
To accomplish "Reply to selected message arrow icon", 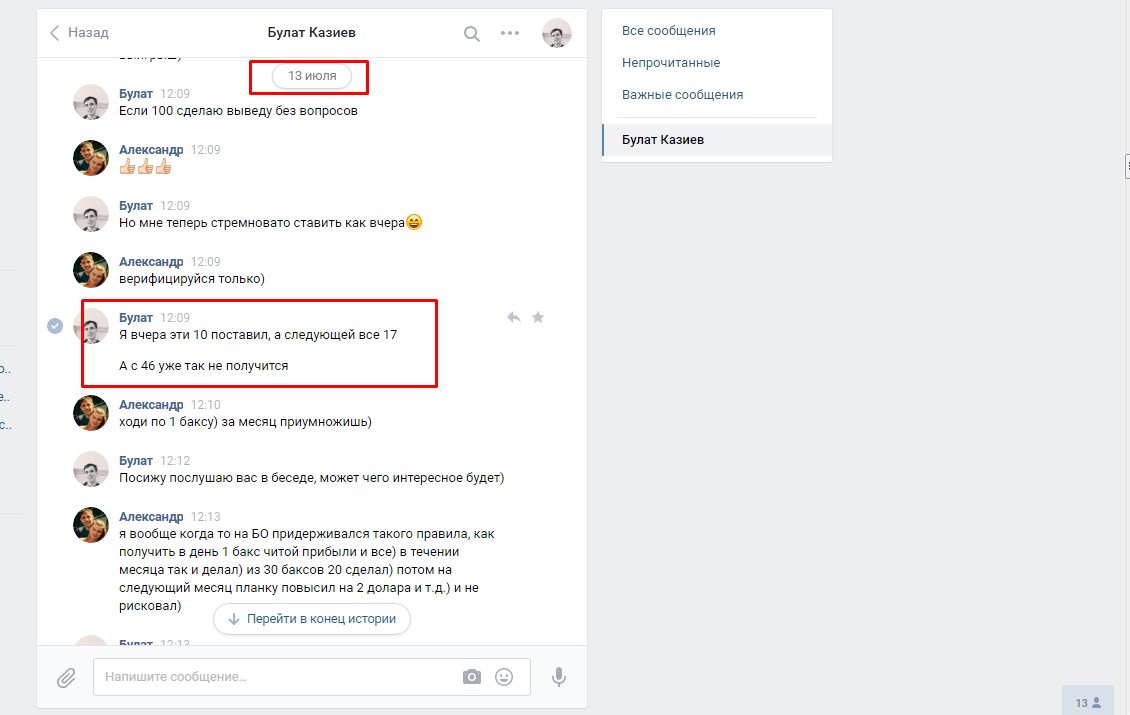I will [513, 317].
